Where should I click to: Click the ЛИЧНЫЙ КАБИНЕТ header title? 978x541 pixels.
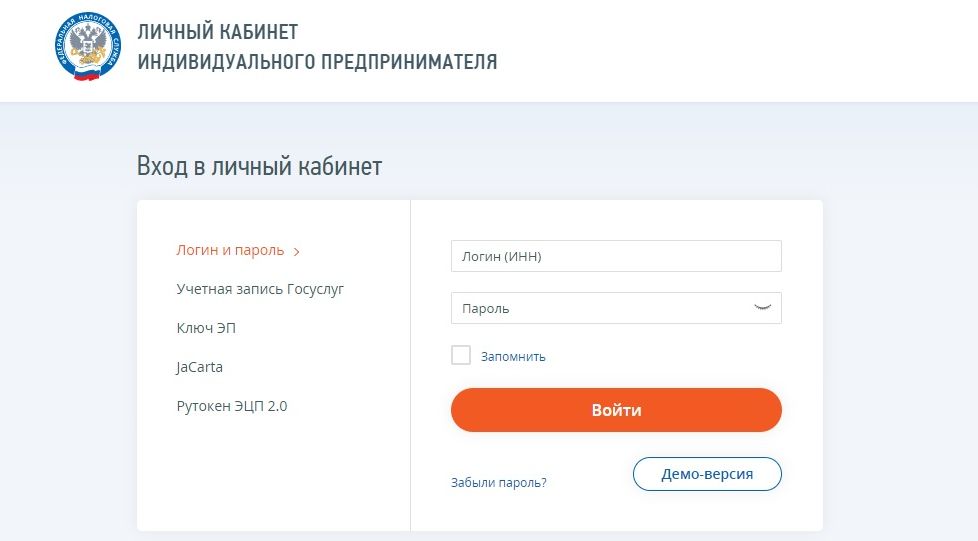click(x=218, y=32)
